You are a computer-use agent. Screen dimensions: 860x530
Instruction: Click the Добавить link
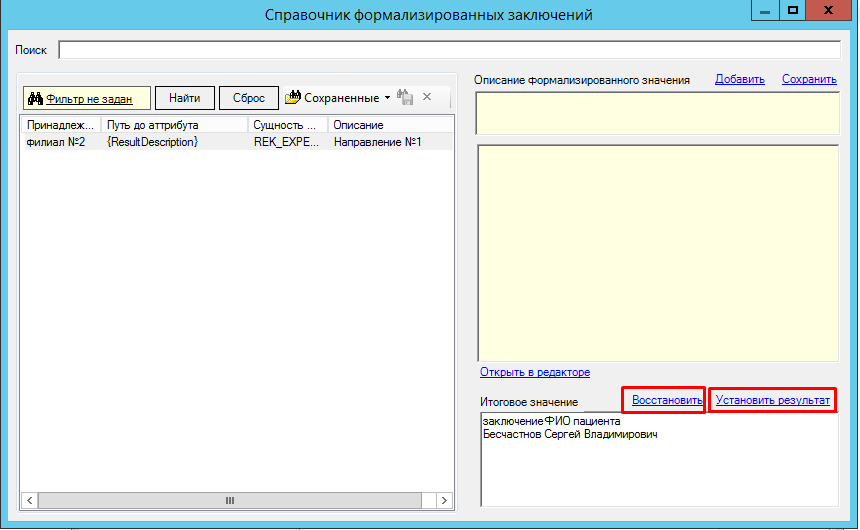[x=739, y=80]
